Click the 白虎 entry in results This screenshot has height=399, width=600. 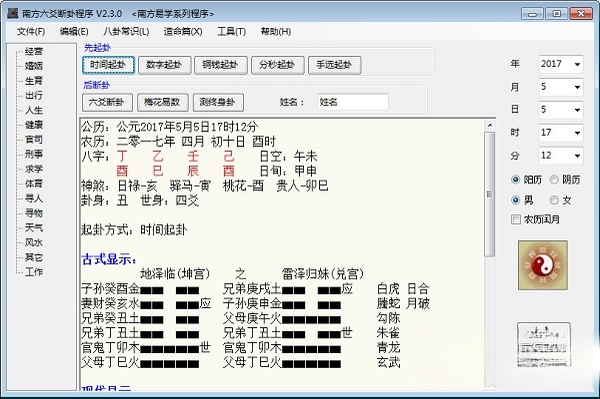coord(388,288)
